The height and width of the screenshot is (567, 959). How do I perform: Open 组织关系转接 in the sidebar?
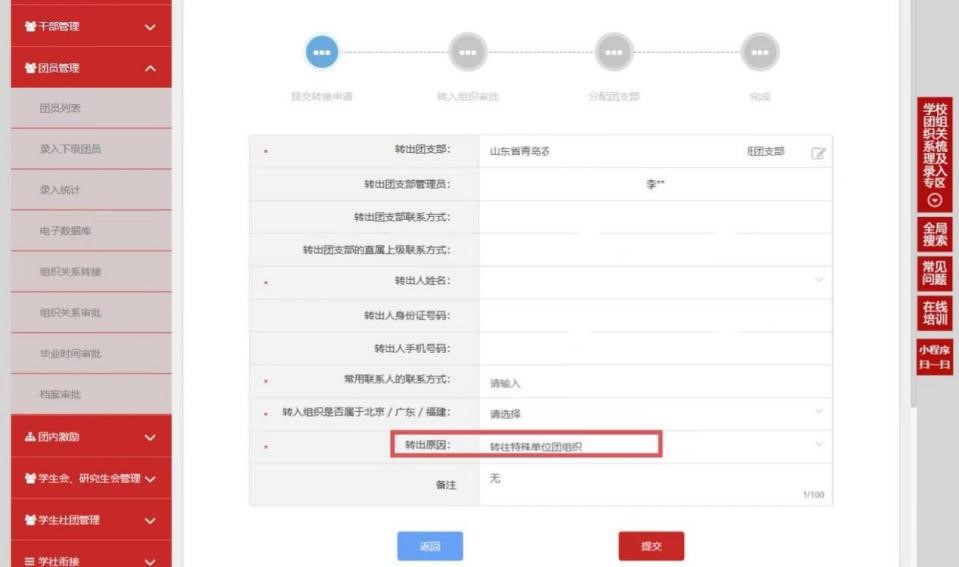coord(91,272)
